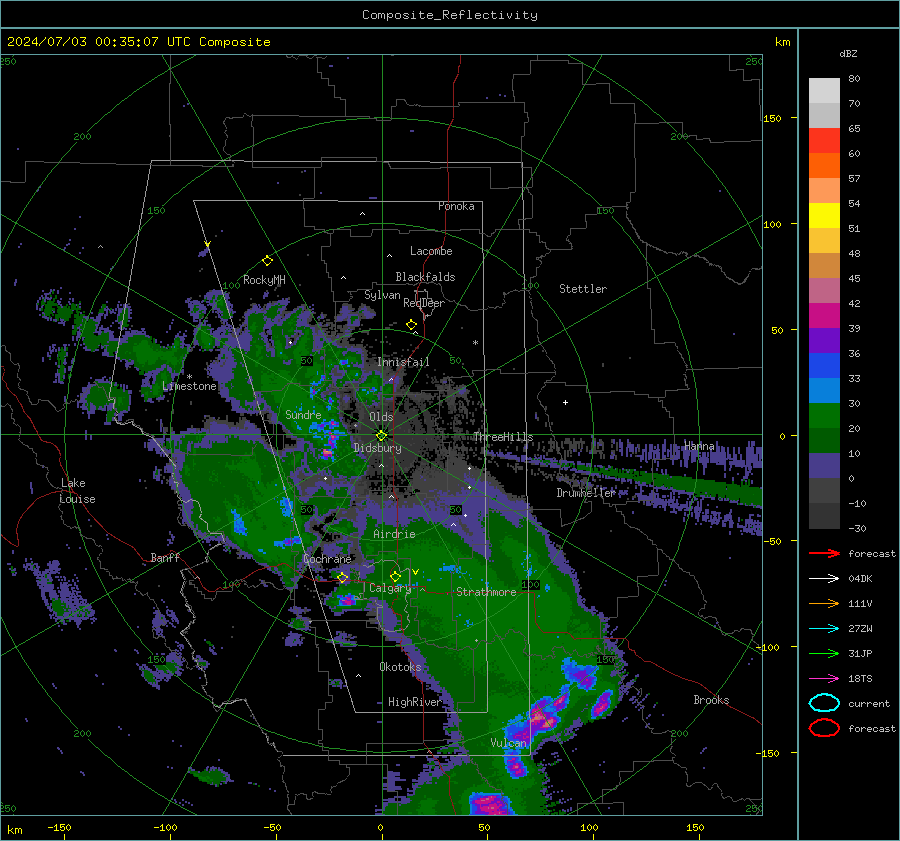Click the white 04DK arrow icon

click(x=824, y=579)
